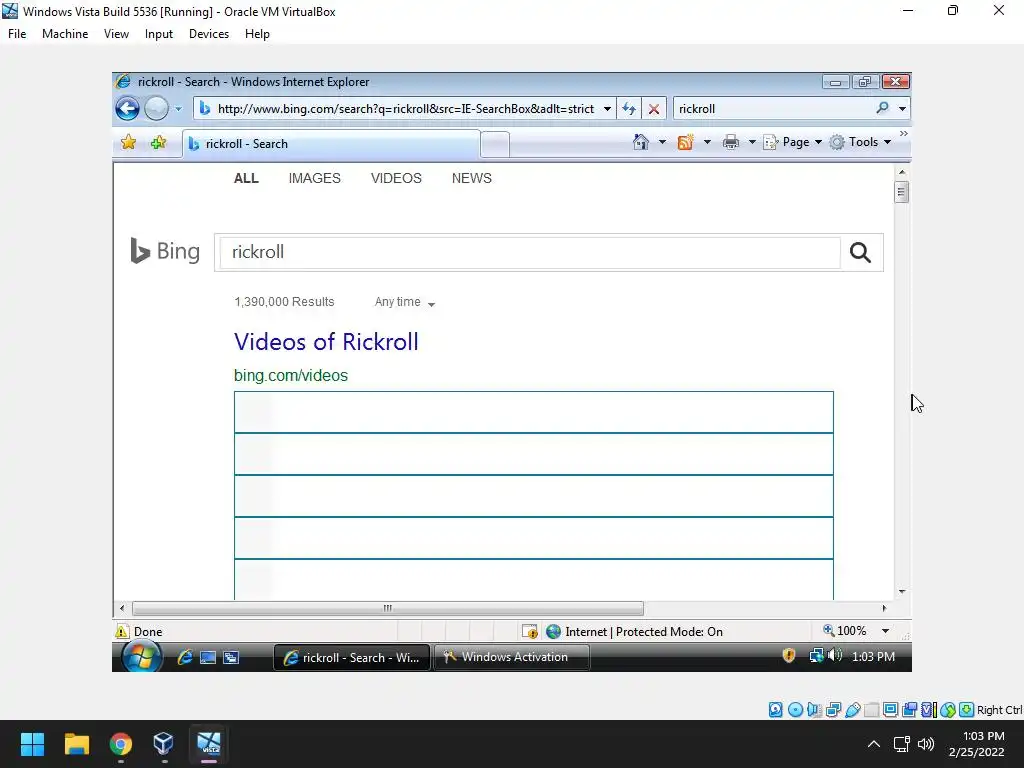Expand the recent pages dropdown arrow
Screen dimensions: 1024x768
178,109
